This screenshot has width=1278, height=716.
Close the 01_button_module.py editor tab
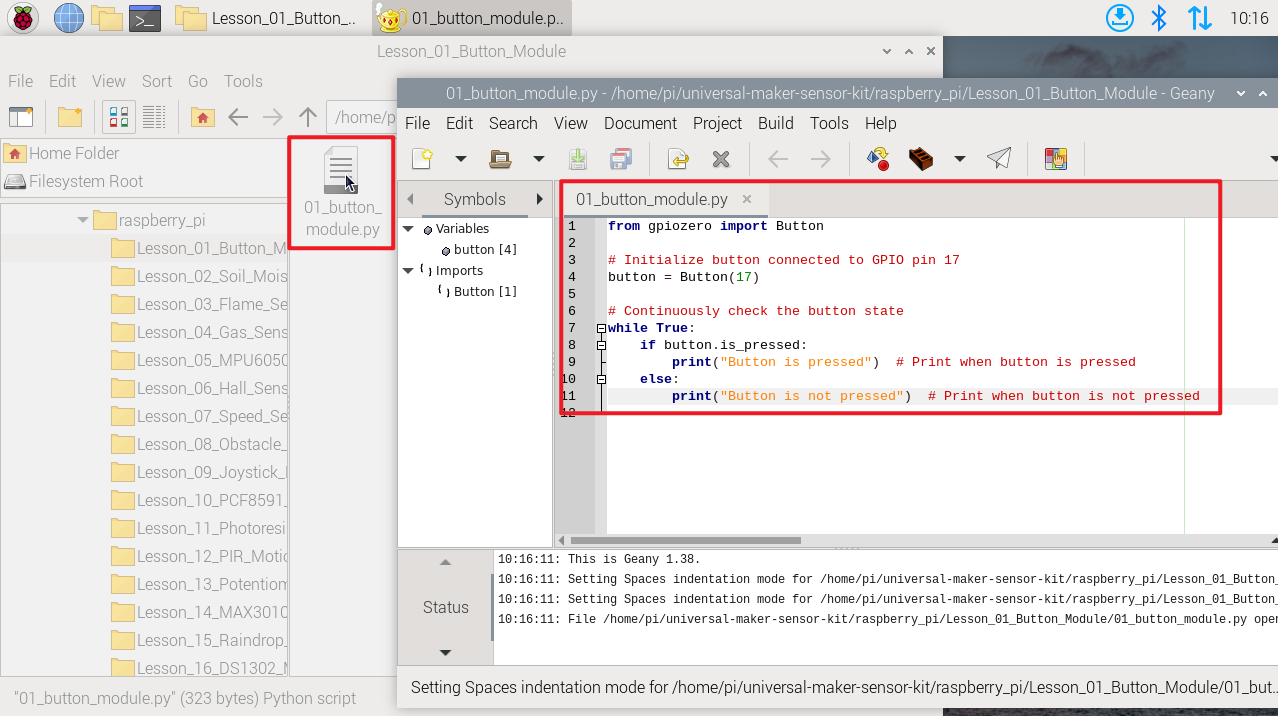click(747, 199)
